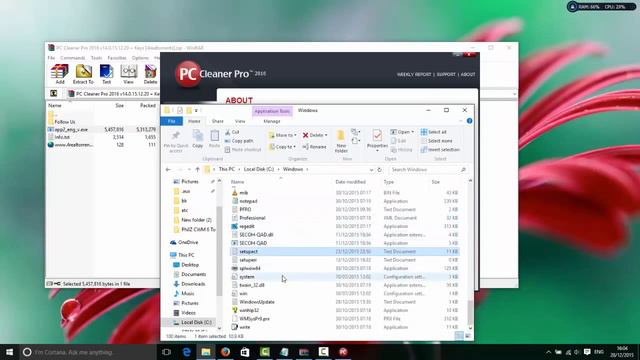Click Cut in the Clipboard group
This screenshot has height=360, width=640.
tap(232, 132)
